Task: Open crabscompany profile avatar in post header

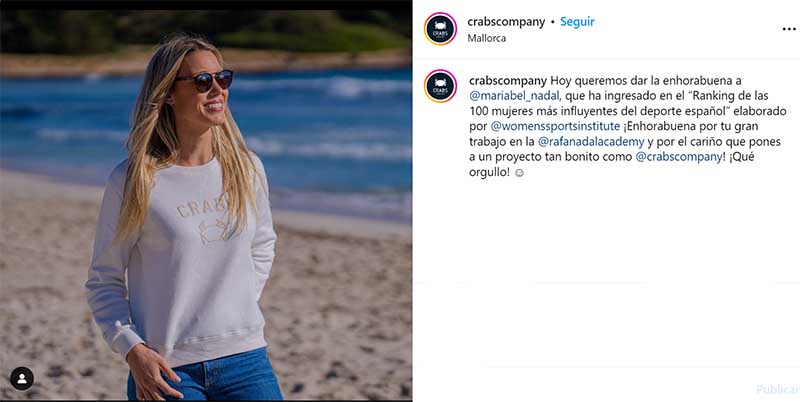Action: (x=440, y=29)
